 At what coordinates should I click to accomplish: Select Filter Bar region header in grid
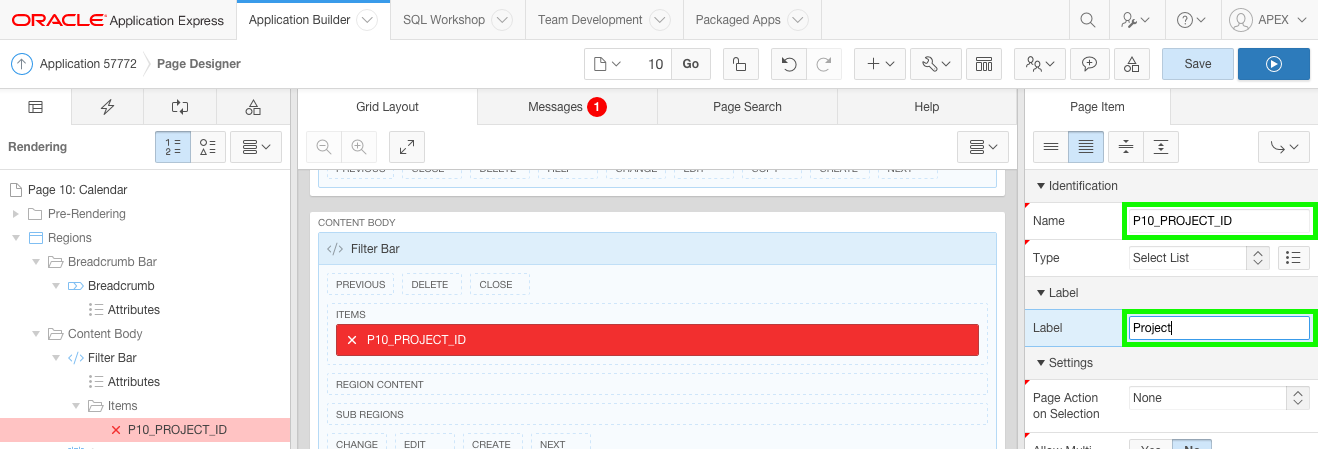(x=657, y=248)
